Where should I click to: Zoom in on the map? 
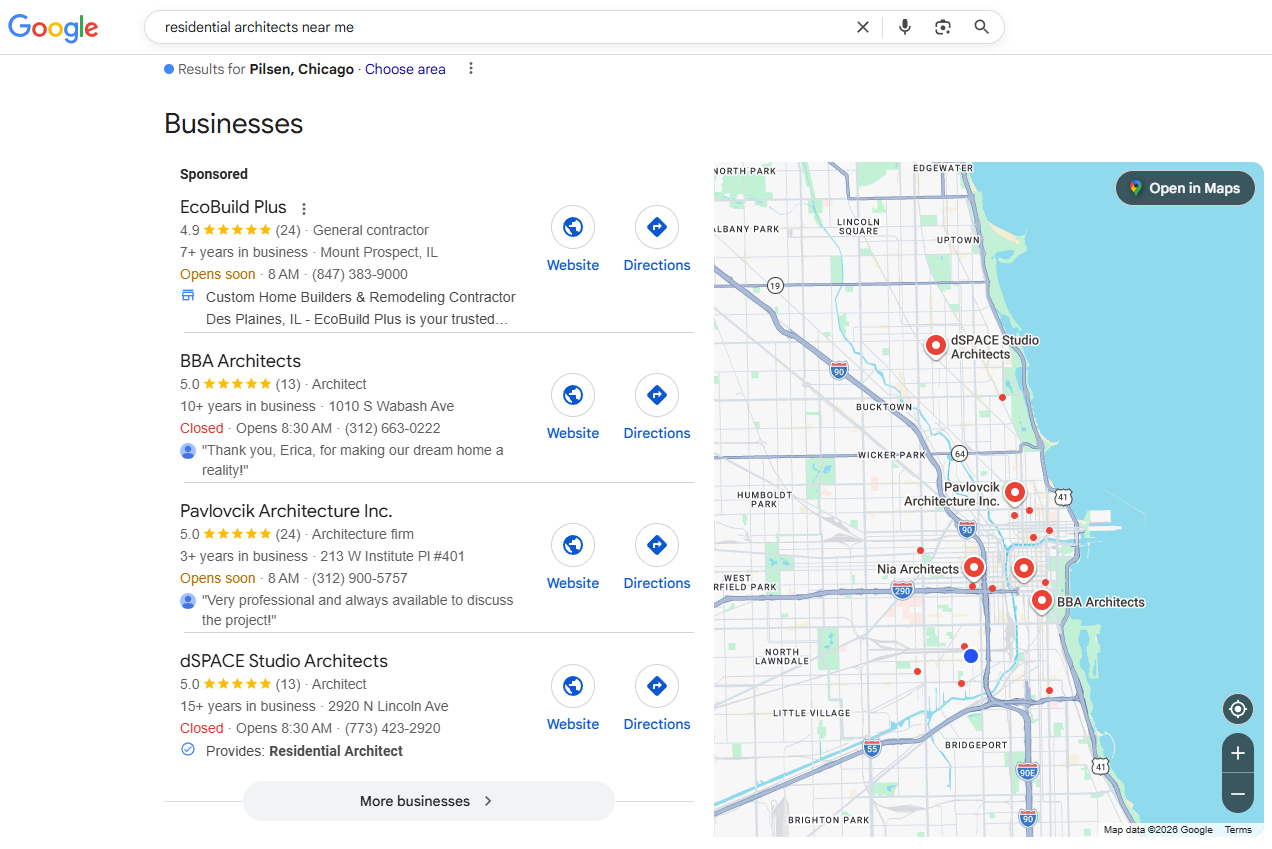(x=1237, y=754)
